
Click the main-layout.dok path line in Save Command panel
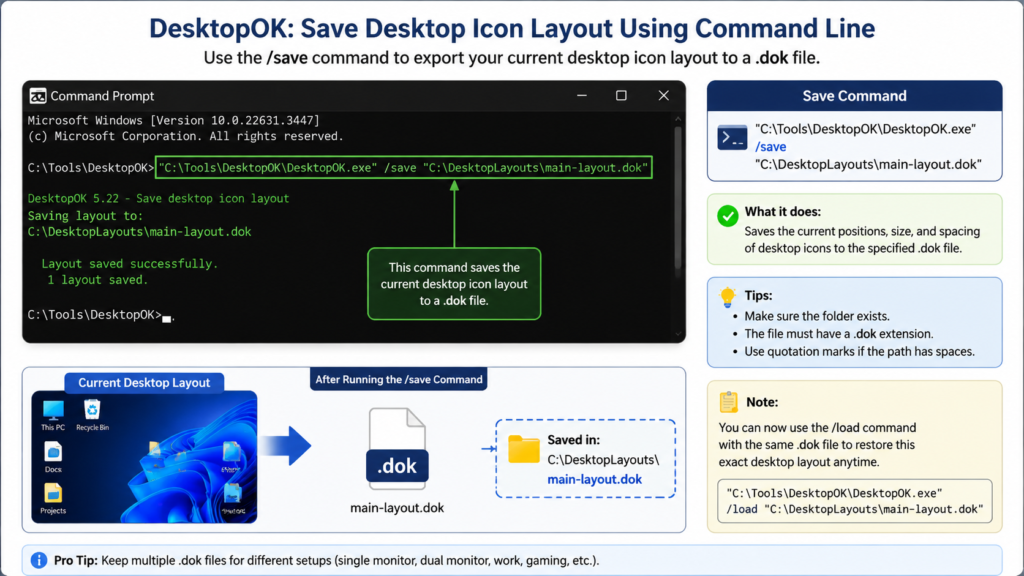pos(868,165)
